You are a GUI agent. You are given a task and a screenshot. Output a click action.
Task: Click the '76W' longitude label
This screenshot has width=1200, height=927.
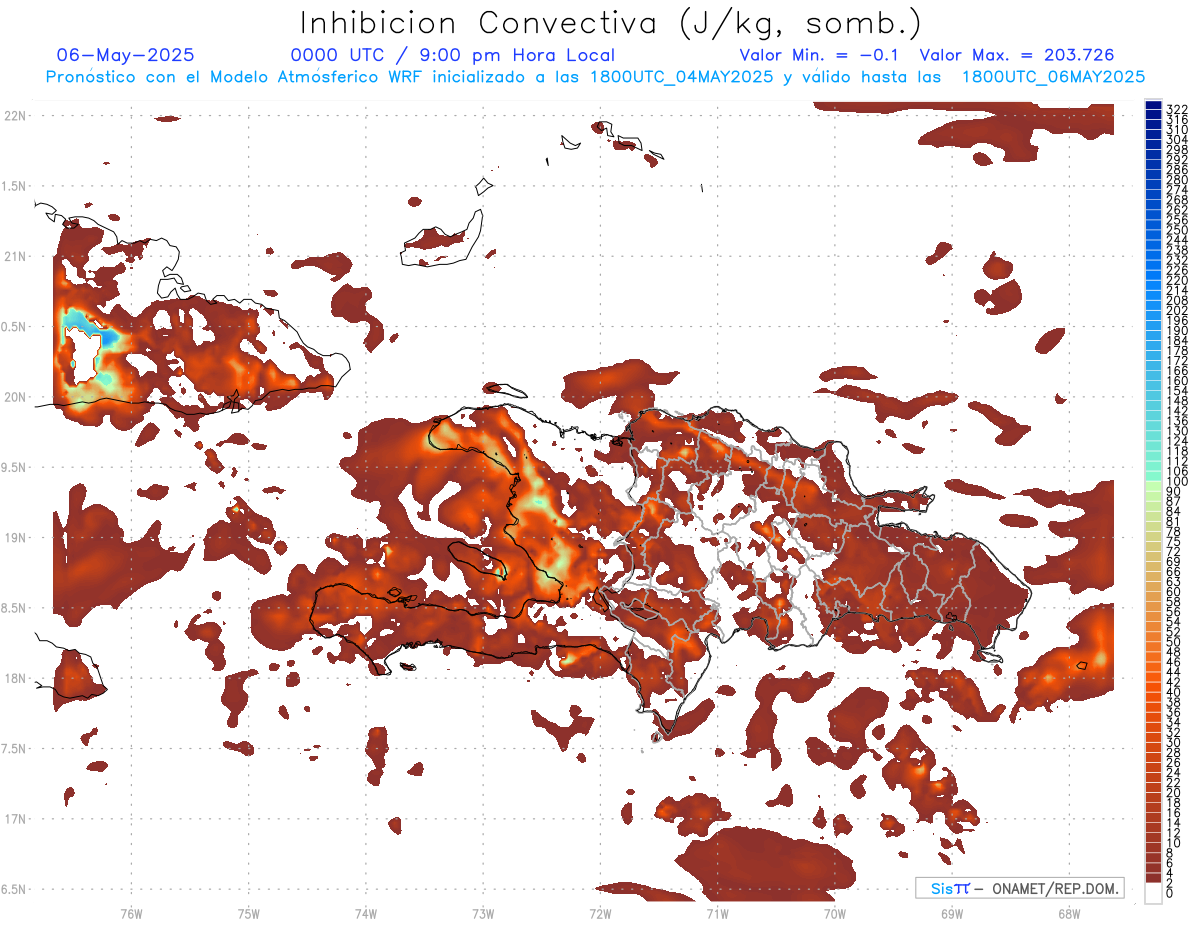[131, 913]
